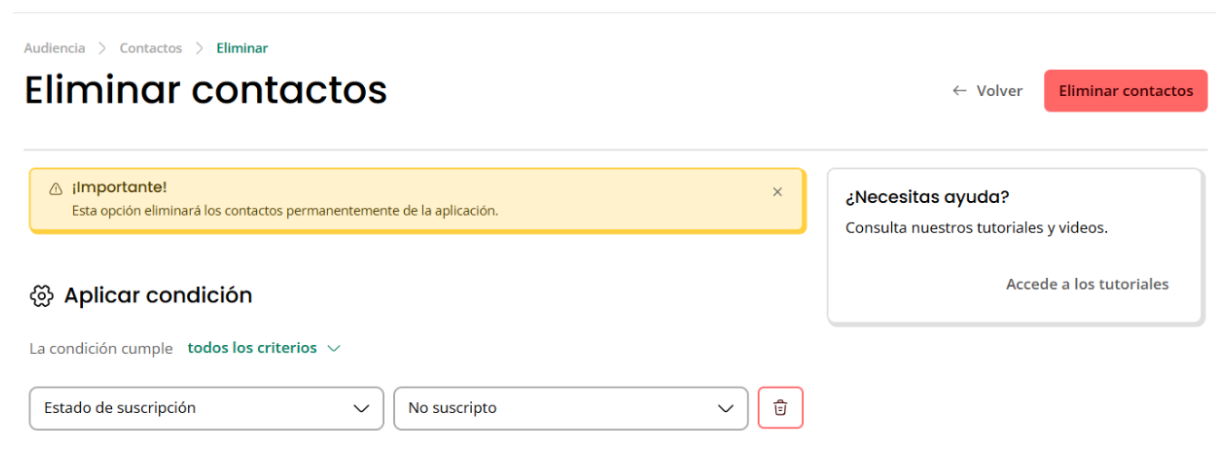
Task: Click the green chevron after todos los criterios
Action: [x=334, y=349]
